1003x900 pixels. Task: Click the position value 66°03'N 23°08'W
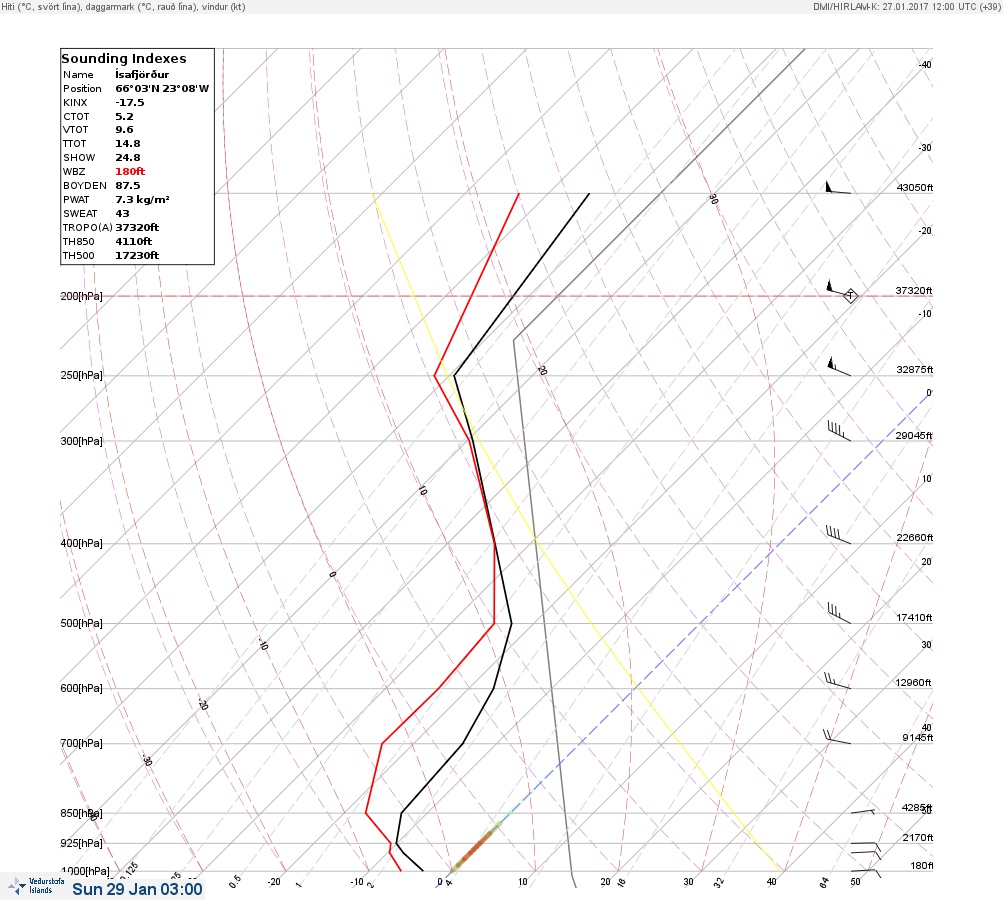coord(162,88)
